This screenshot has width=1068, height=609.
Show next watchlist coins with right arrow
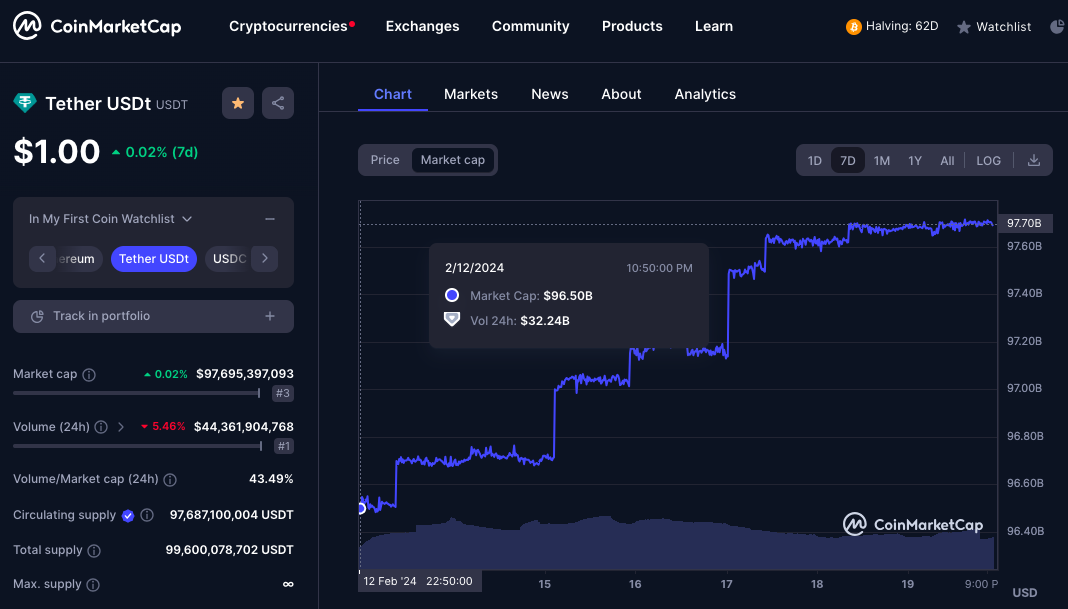pos(265,259)
